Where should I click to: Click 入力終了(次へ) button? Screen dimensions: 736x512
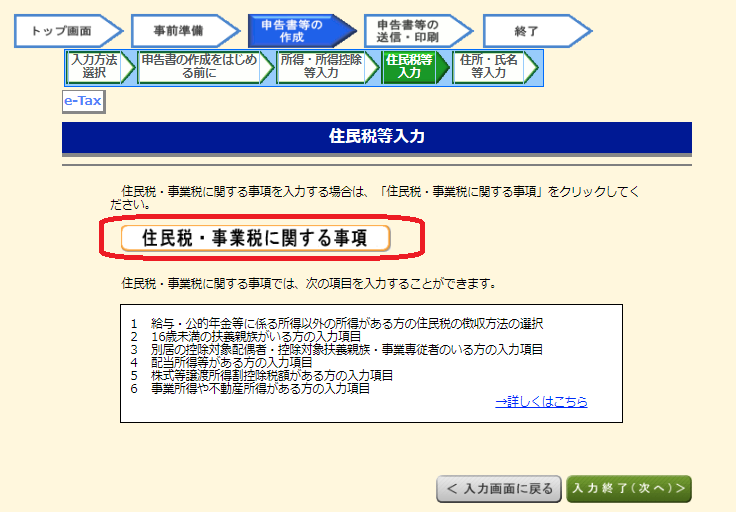click(629, 489)
